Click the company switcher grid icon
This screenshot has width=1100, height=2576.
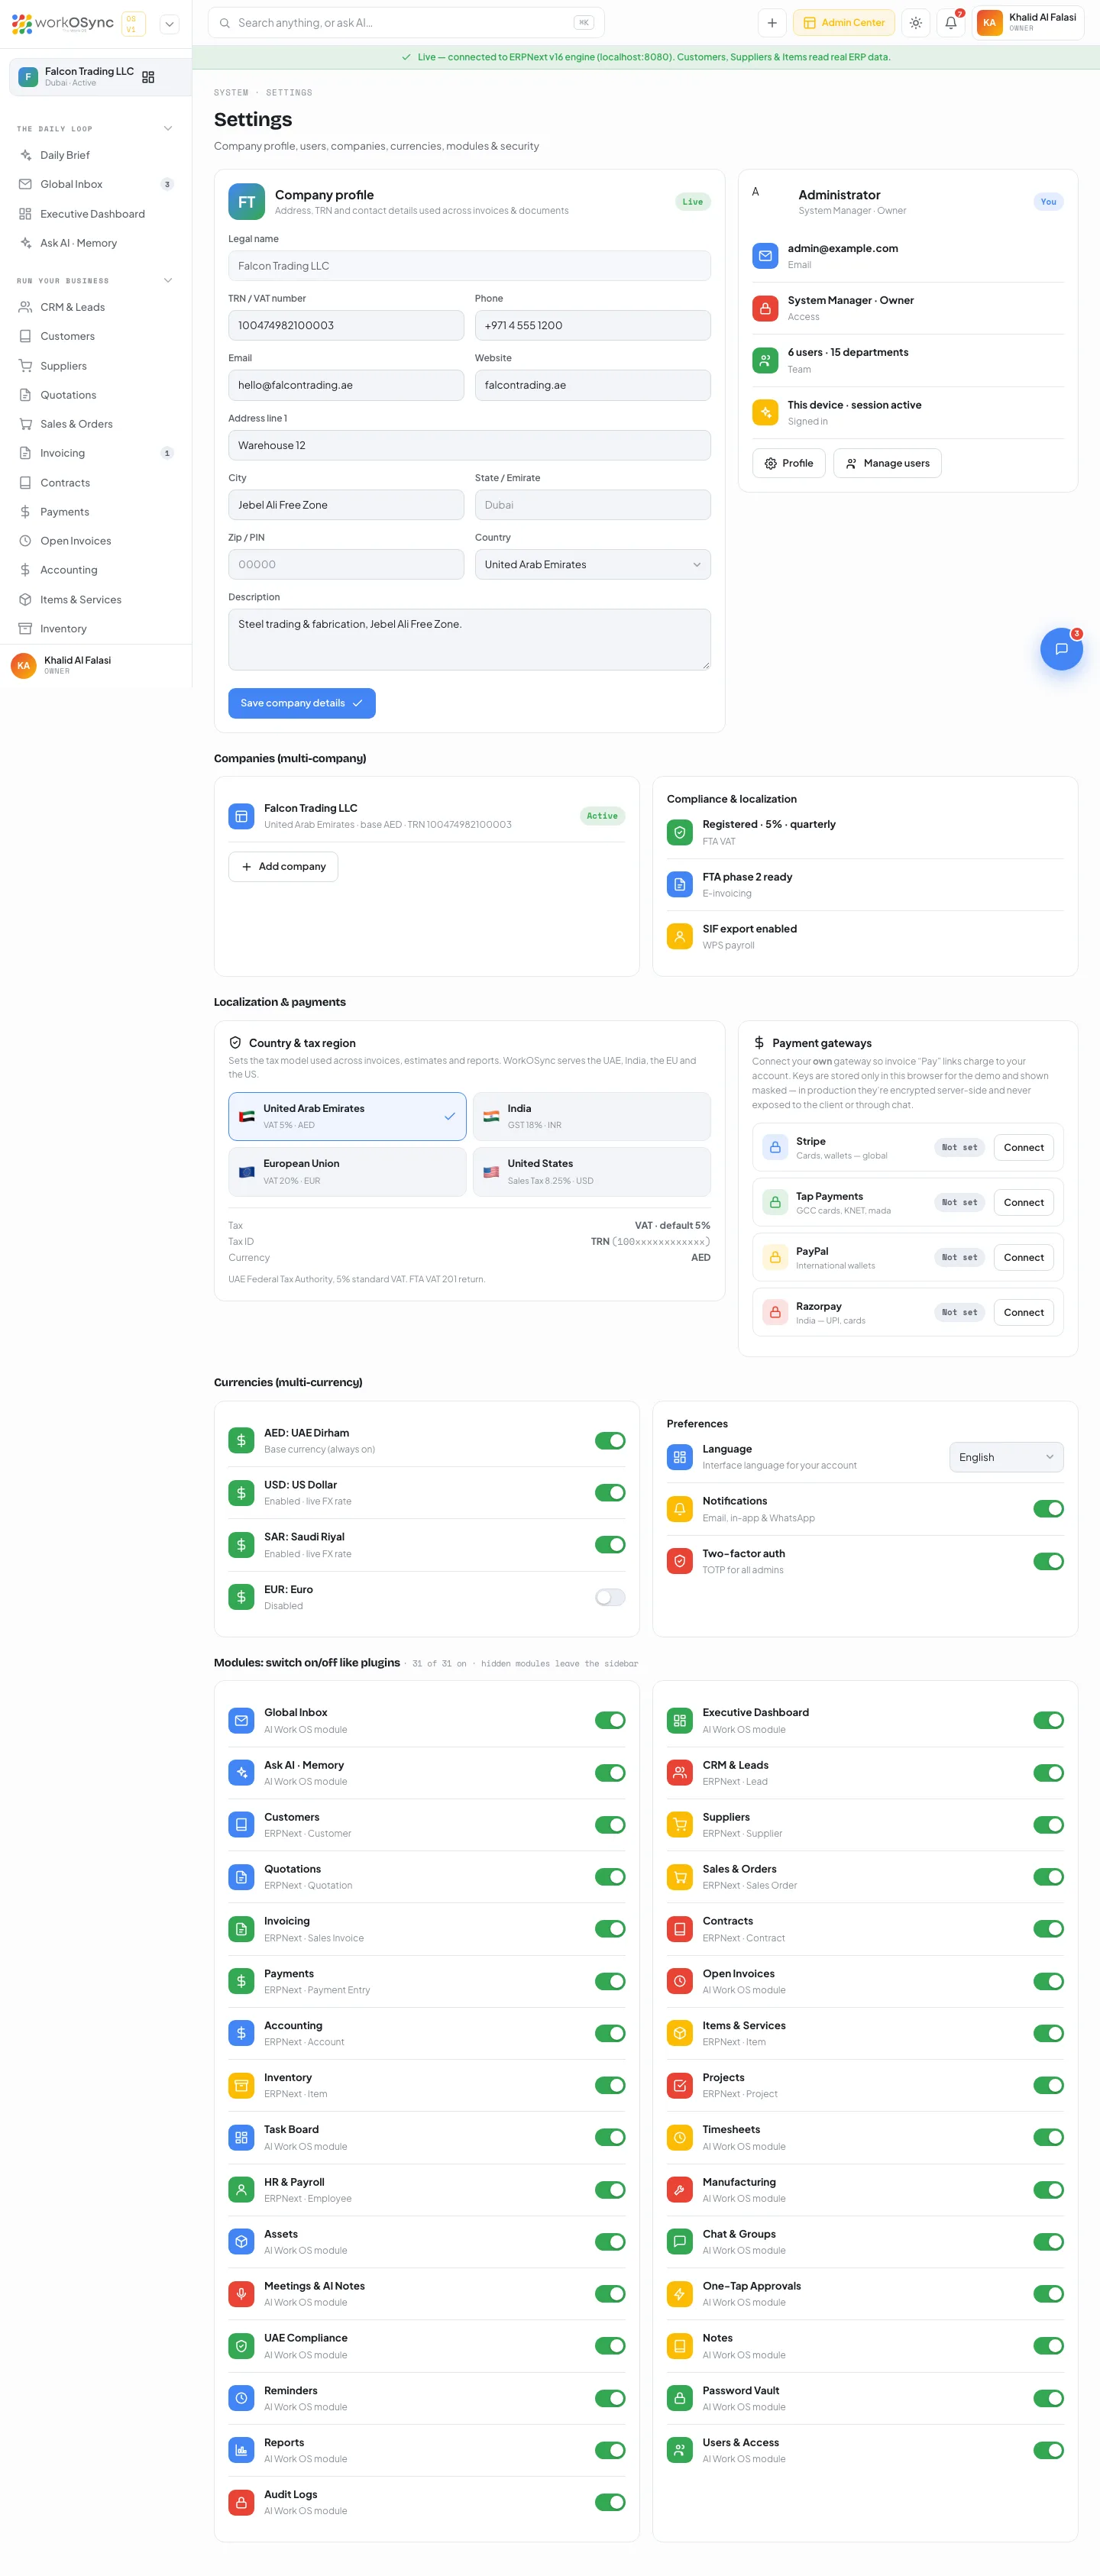148,77
